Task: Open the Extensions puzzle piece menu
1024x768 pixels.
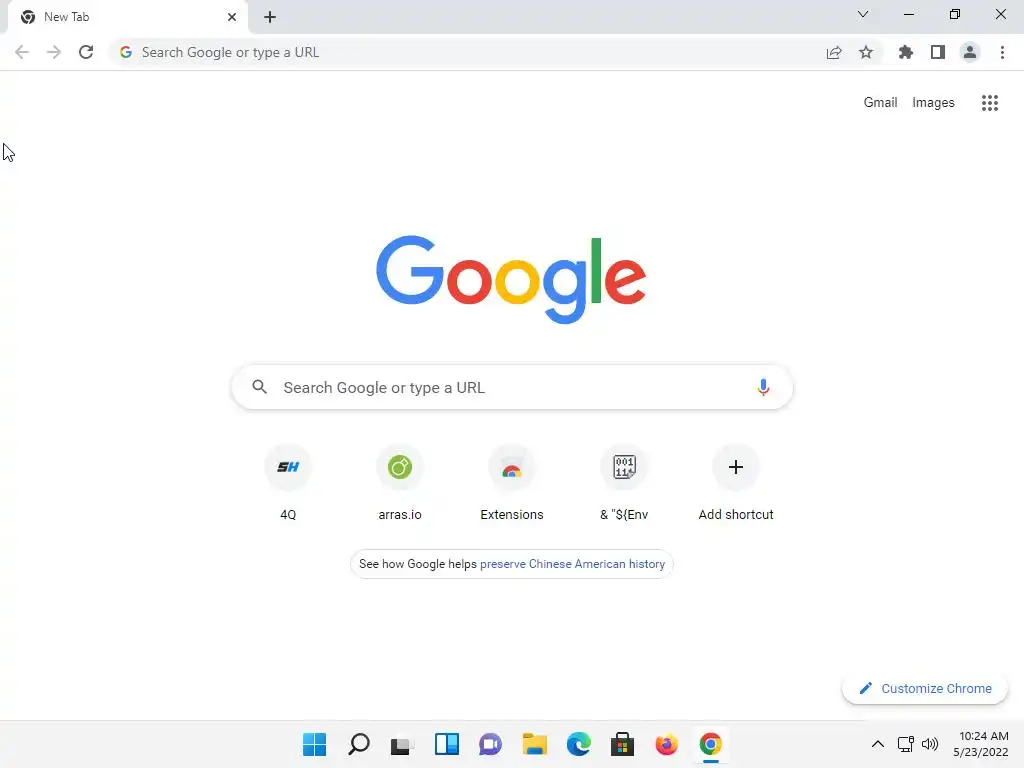Action: [906, 52]
